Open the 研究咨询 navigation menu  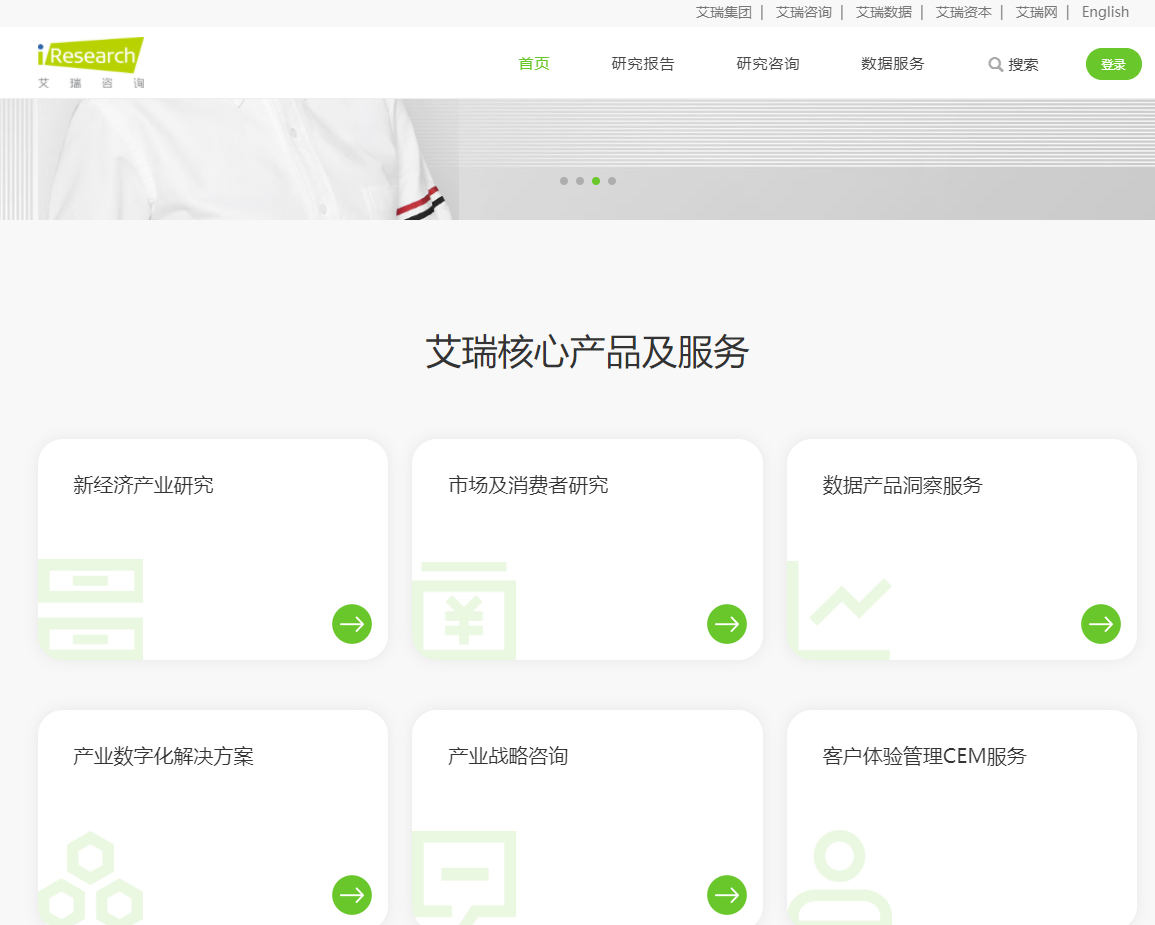pos(768,64)
